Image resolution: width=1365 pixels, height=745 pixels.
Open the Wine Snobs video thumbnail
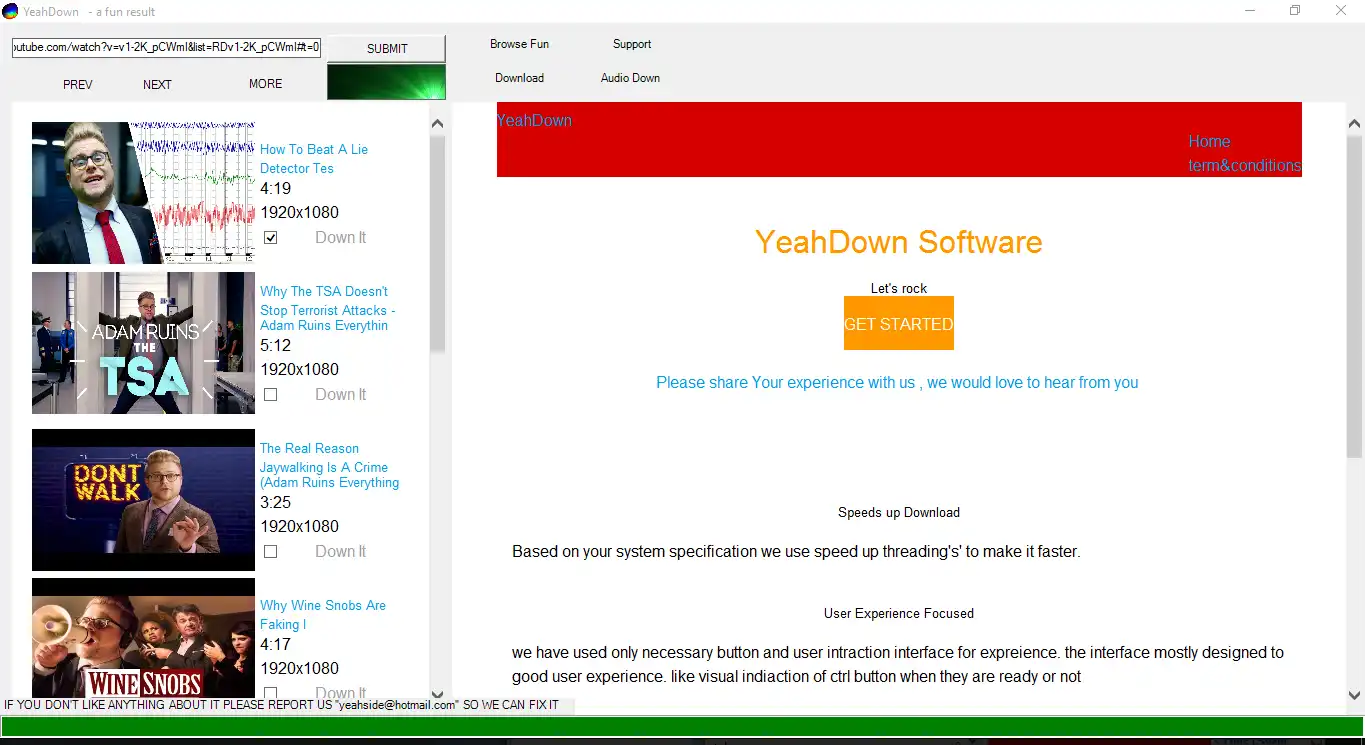pyautogui.click(x=143, y=638)
